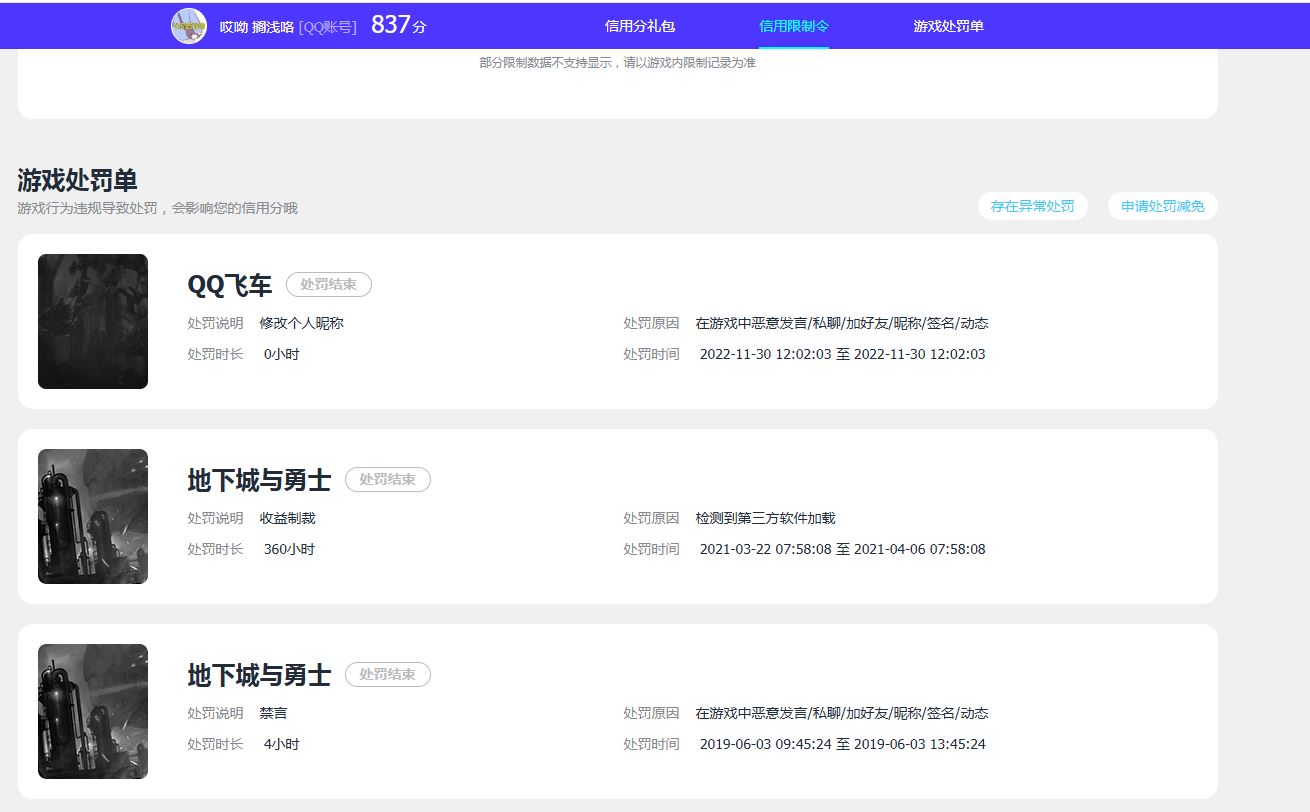The height and width of the screenshot is (812, 1310).
Task: Switch to the 游戏处罚单 tab
Action: [x=946, y=25]
